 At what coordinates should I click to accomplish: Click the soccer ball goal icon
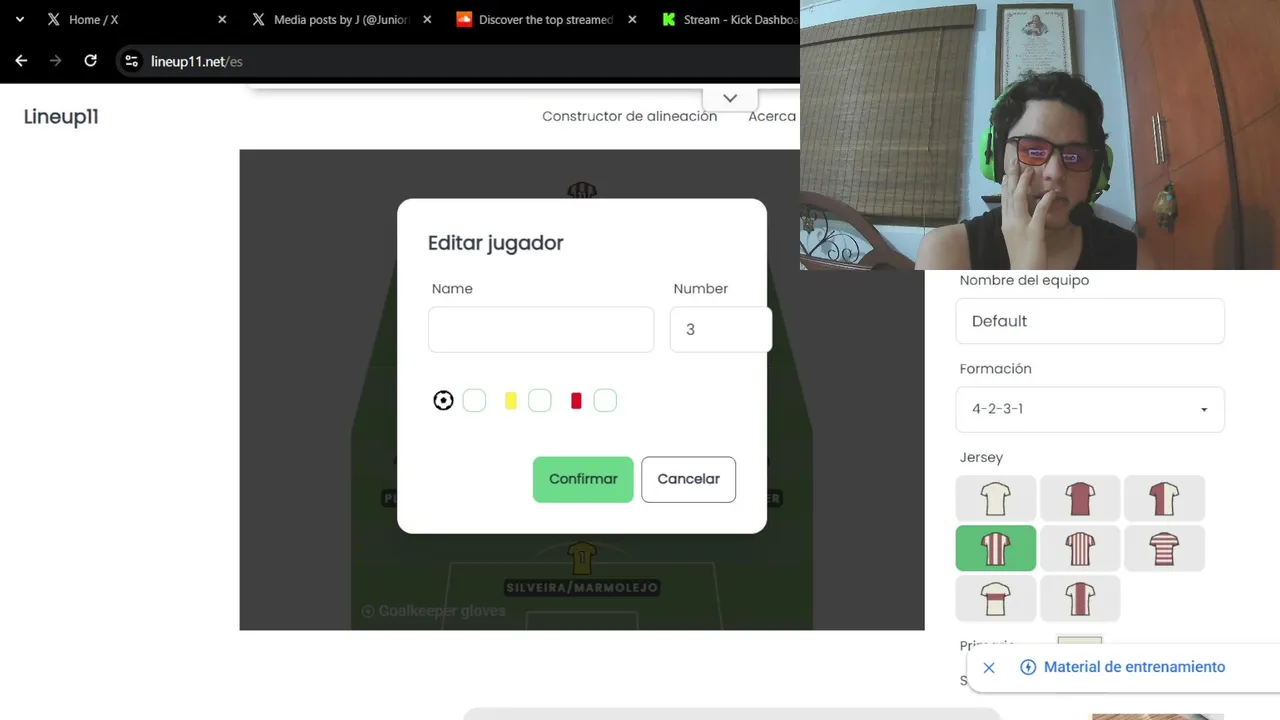tap(443, 401)
